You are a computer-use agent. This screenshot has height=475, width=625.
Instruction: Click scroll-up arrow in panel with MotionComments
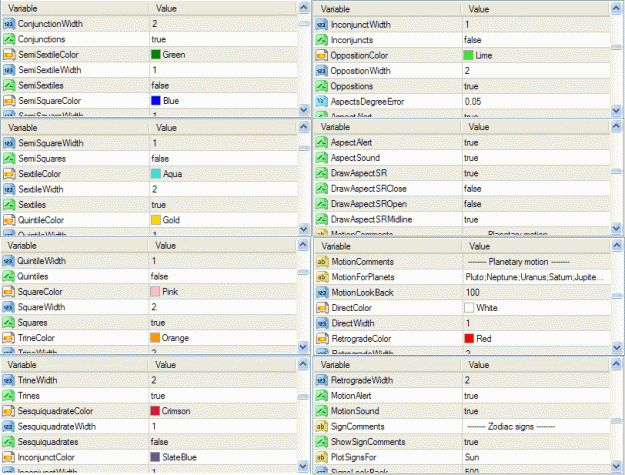(616, 245)
